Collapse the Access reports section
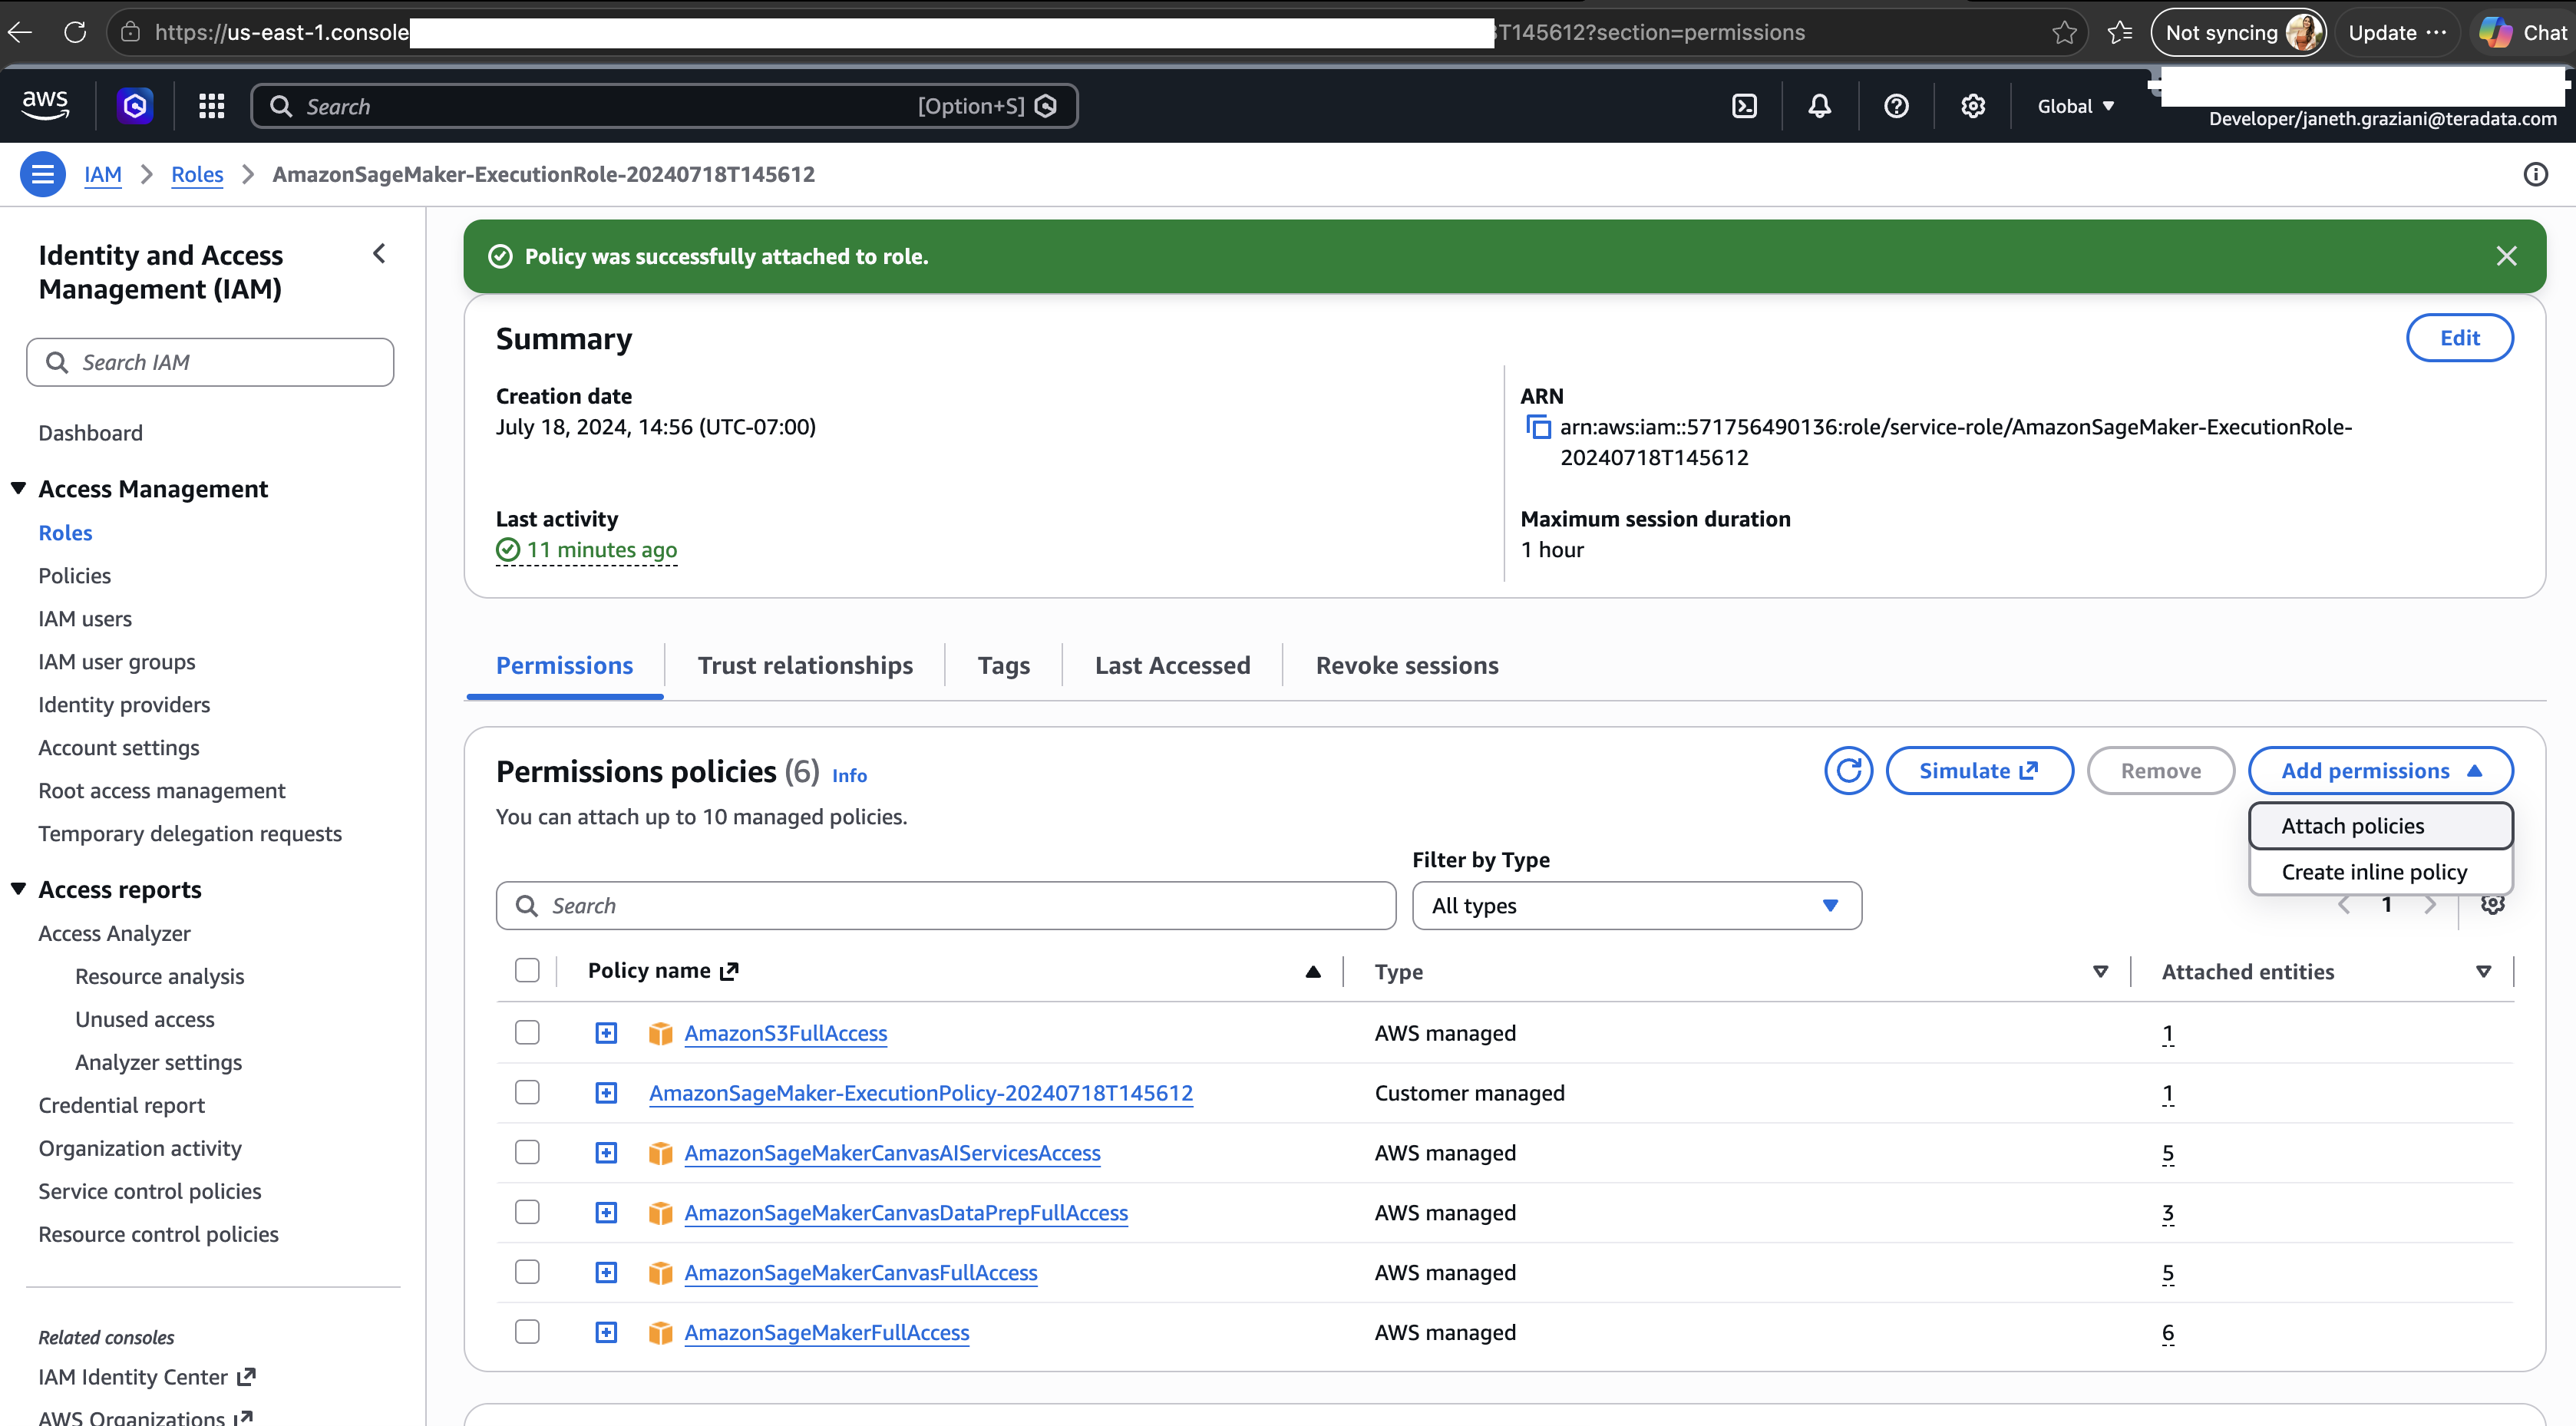The image size is (2576, 1426). (18, 889)
